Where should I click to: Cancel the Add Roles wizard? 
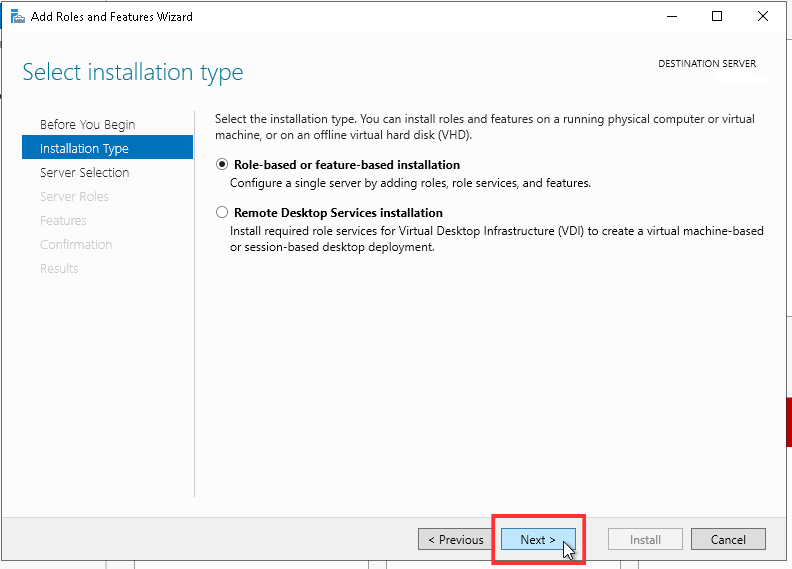(728, 540)
